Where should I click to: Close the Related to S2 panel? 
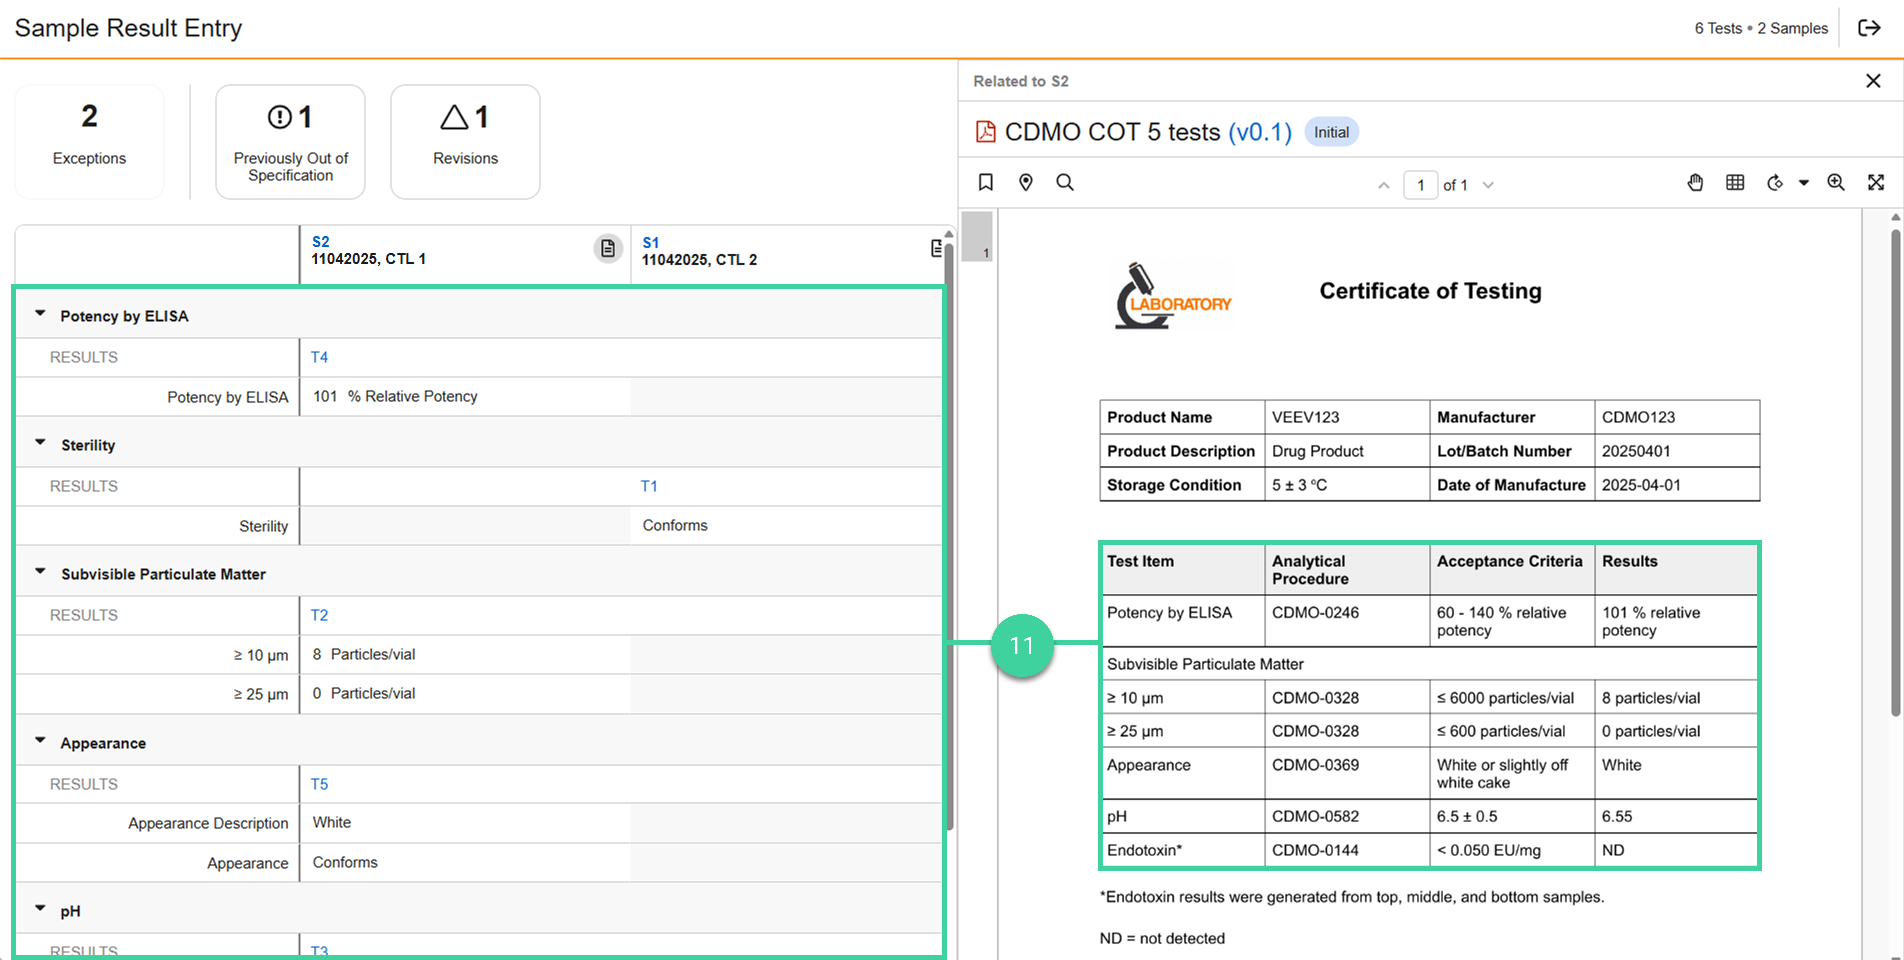pos(1873,81)
